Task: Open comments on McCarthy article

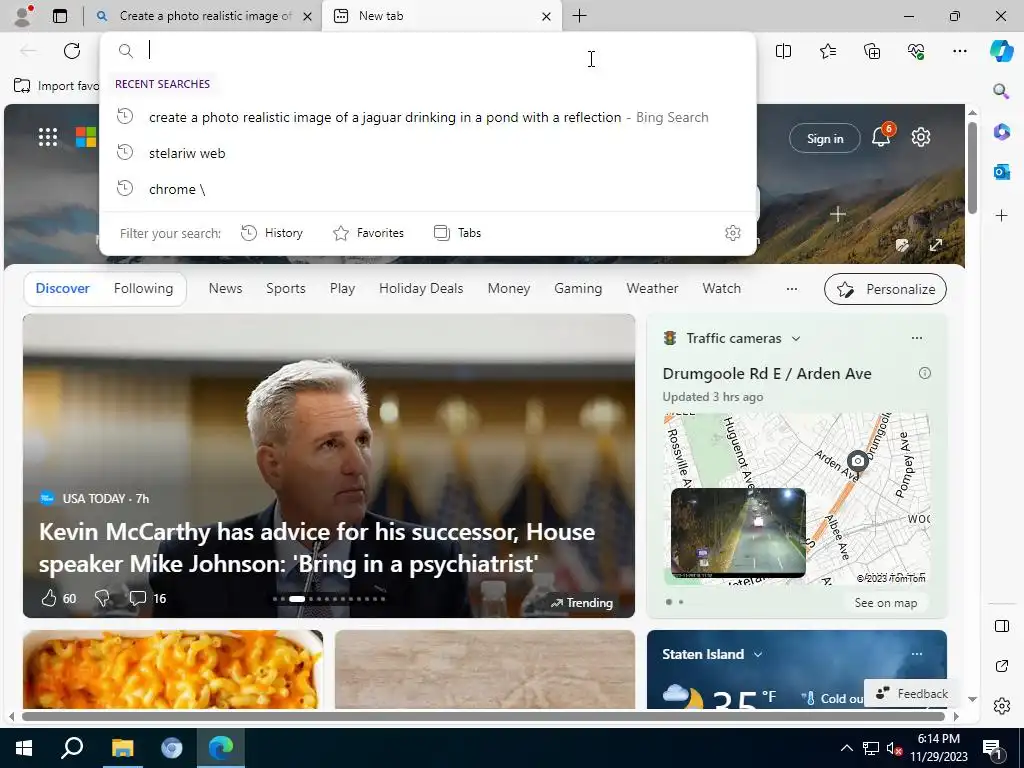Action: [137, 598]
